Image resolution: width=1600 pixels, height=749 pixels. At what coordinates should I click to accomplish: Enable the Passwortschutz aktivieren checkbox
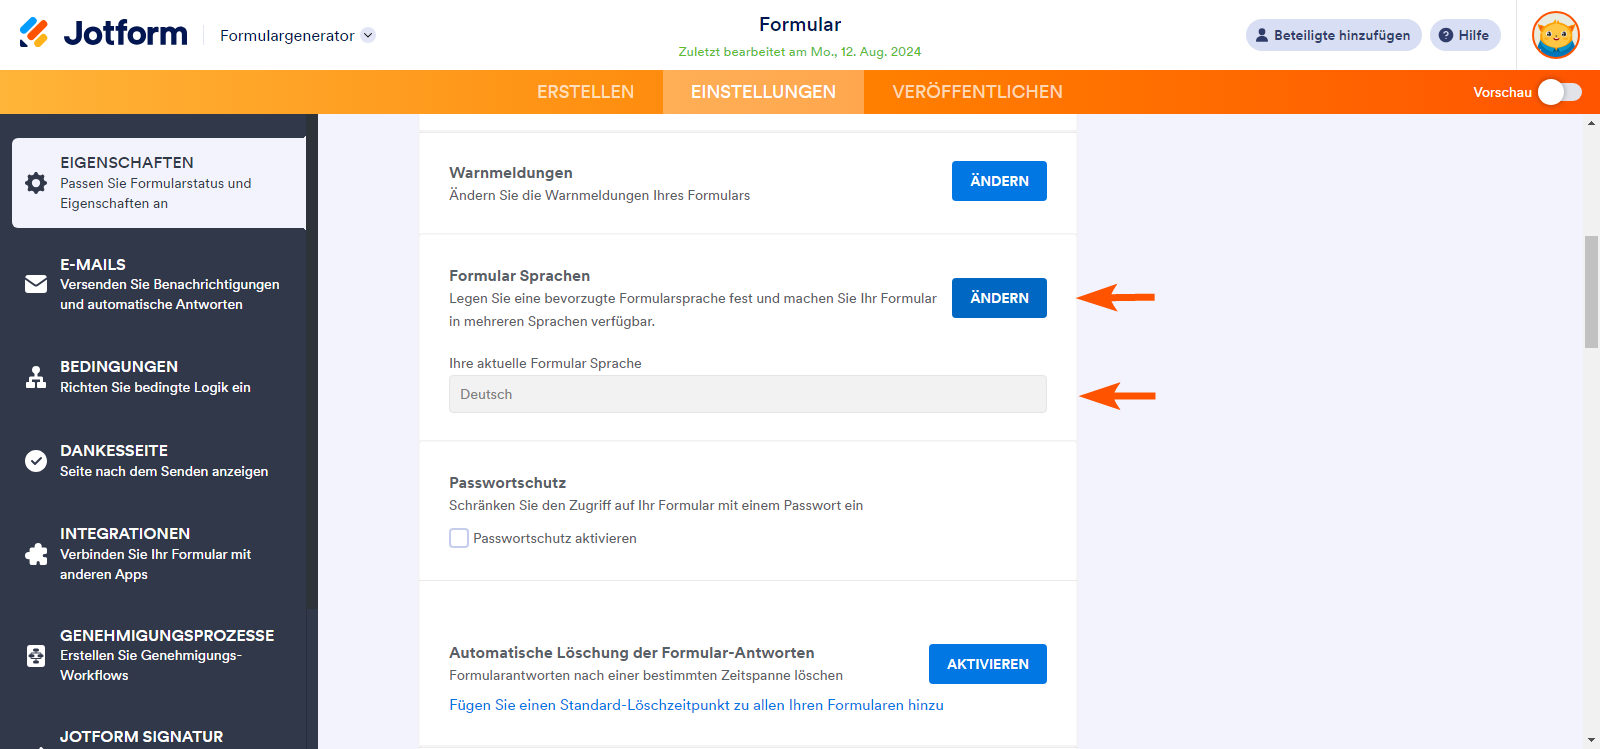(459, 538)
